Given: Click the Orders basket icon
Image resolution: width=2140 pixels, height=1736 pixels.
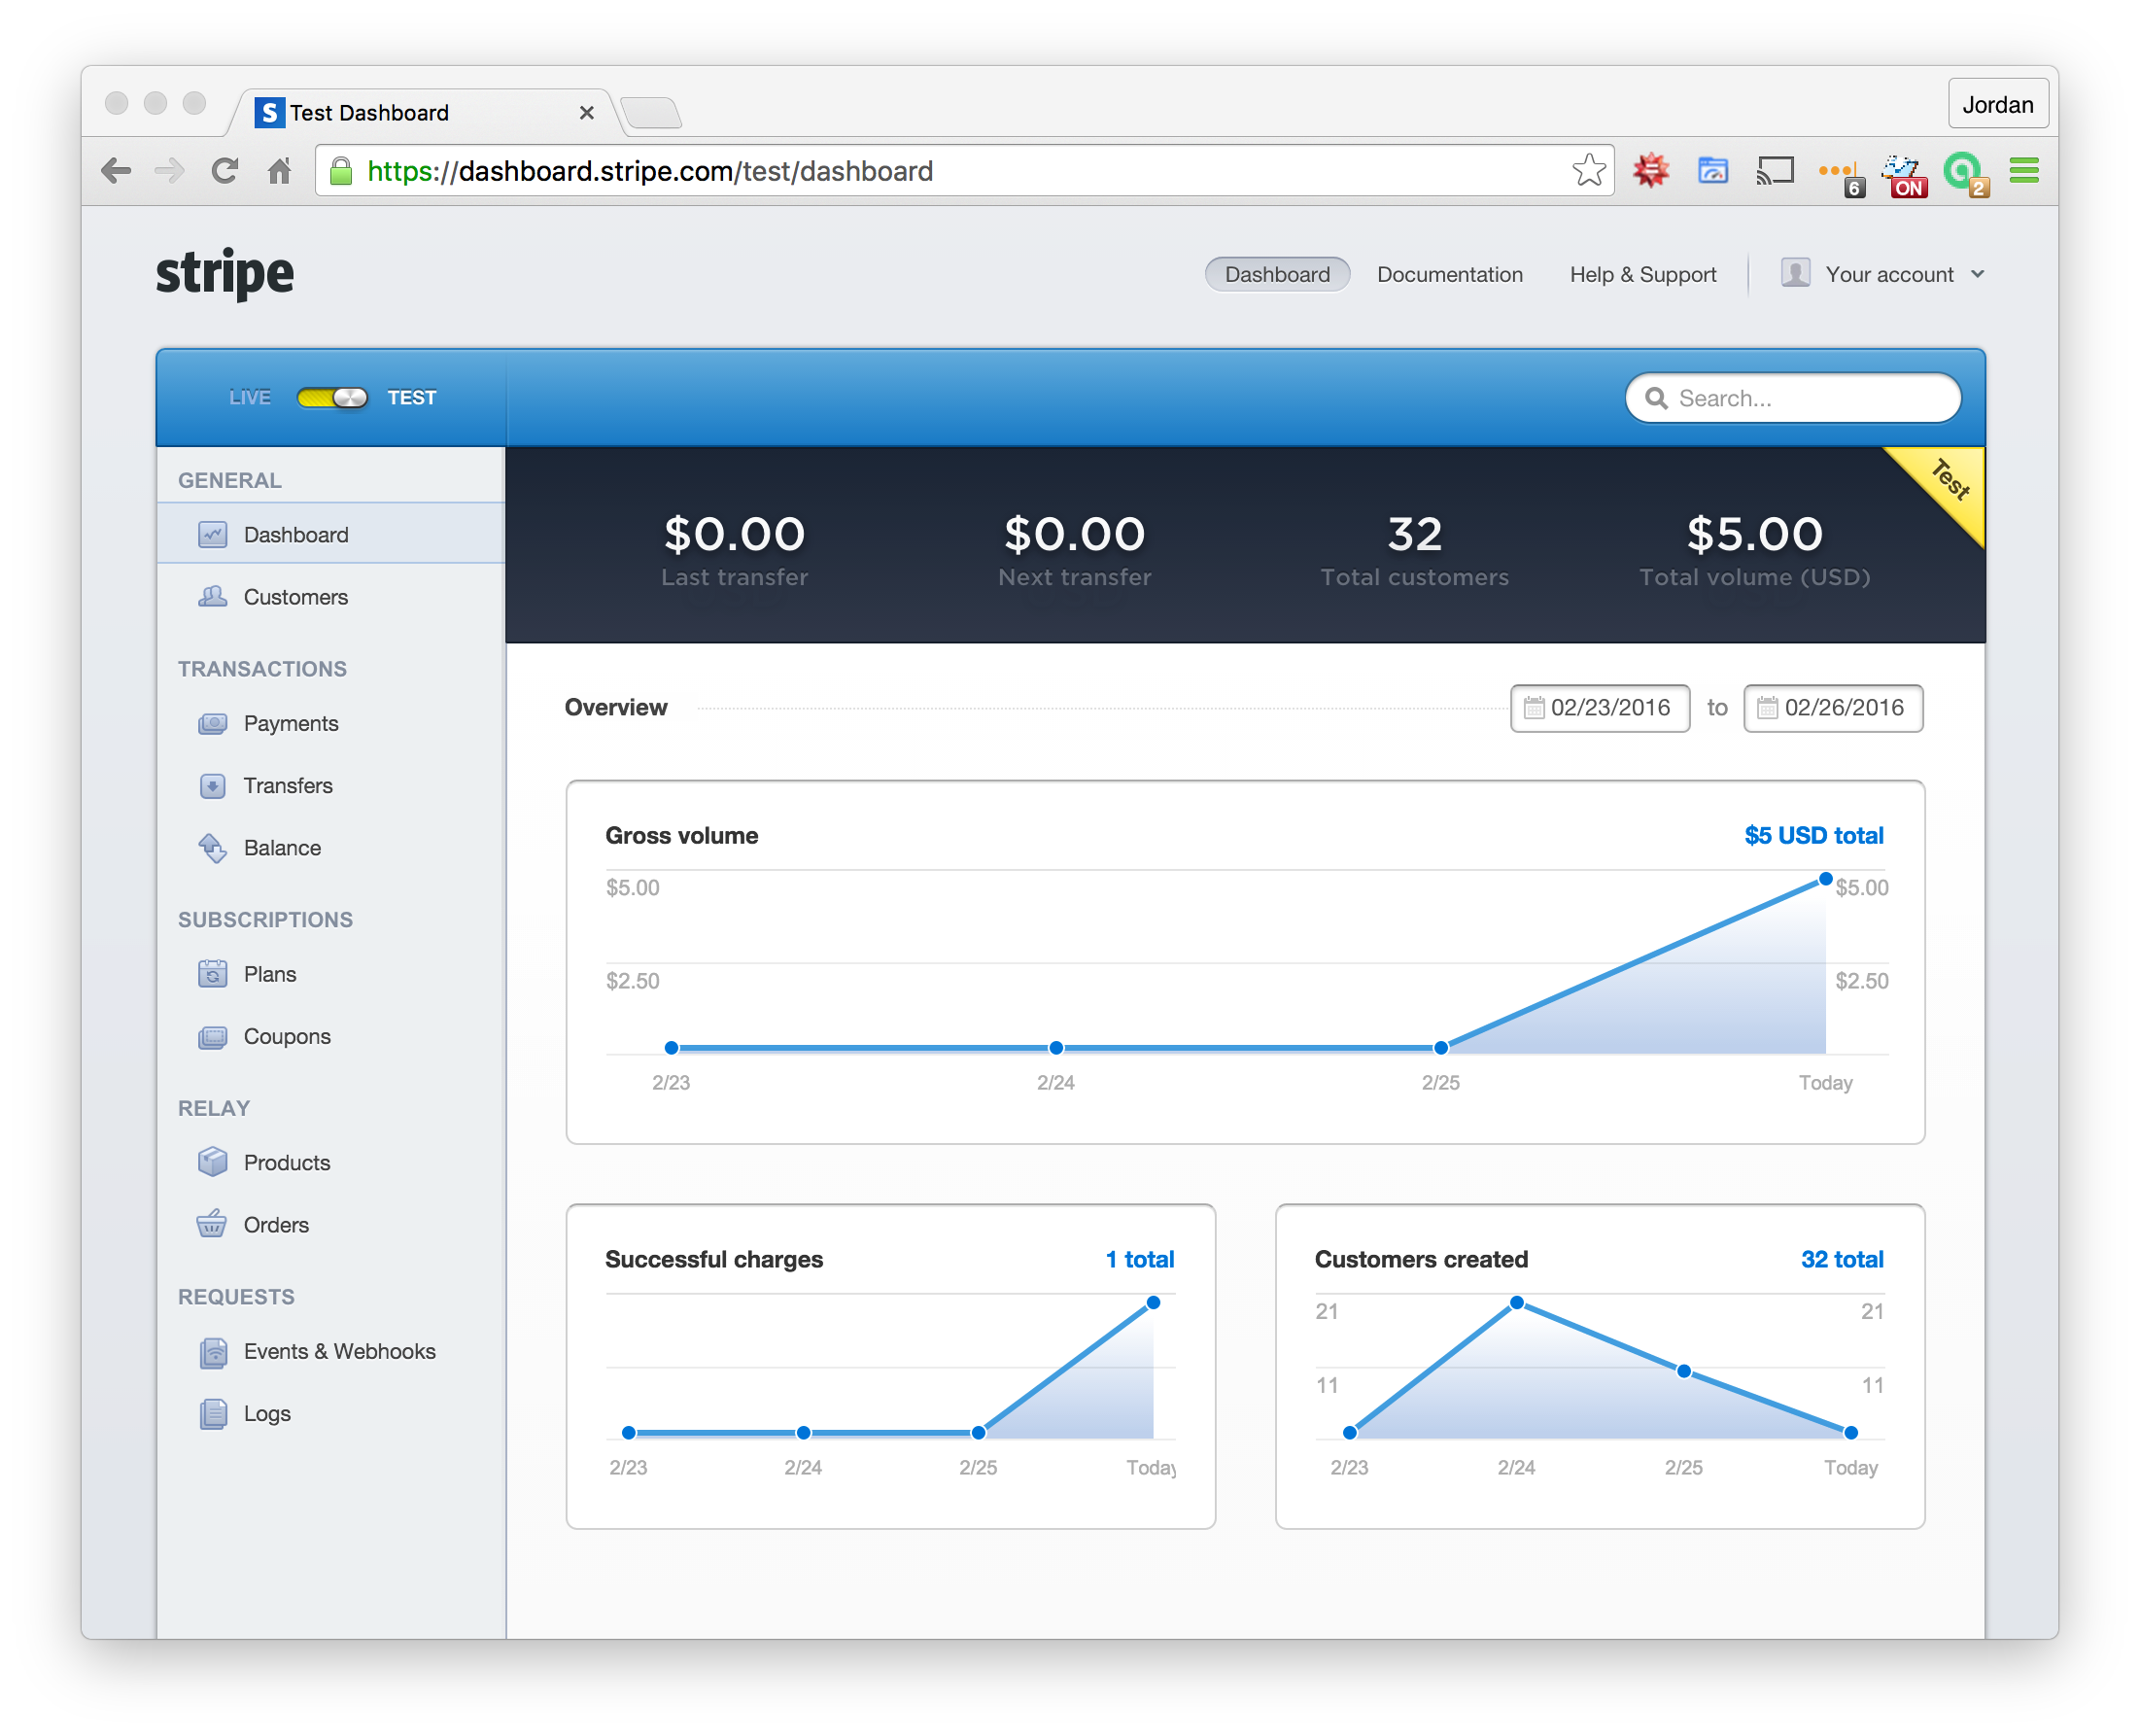Looking at the screenshot, I should coord(212,1225).
